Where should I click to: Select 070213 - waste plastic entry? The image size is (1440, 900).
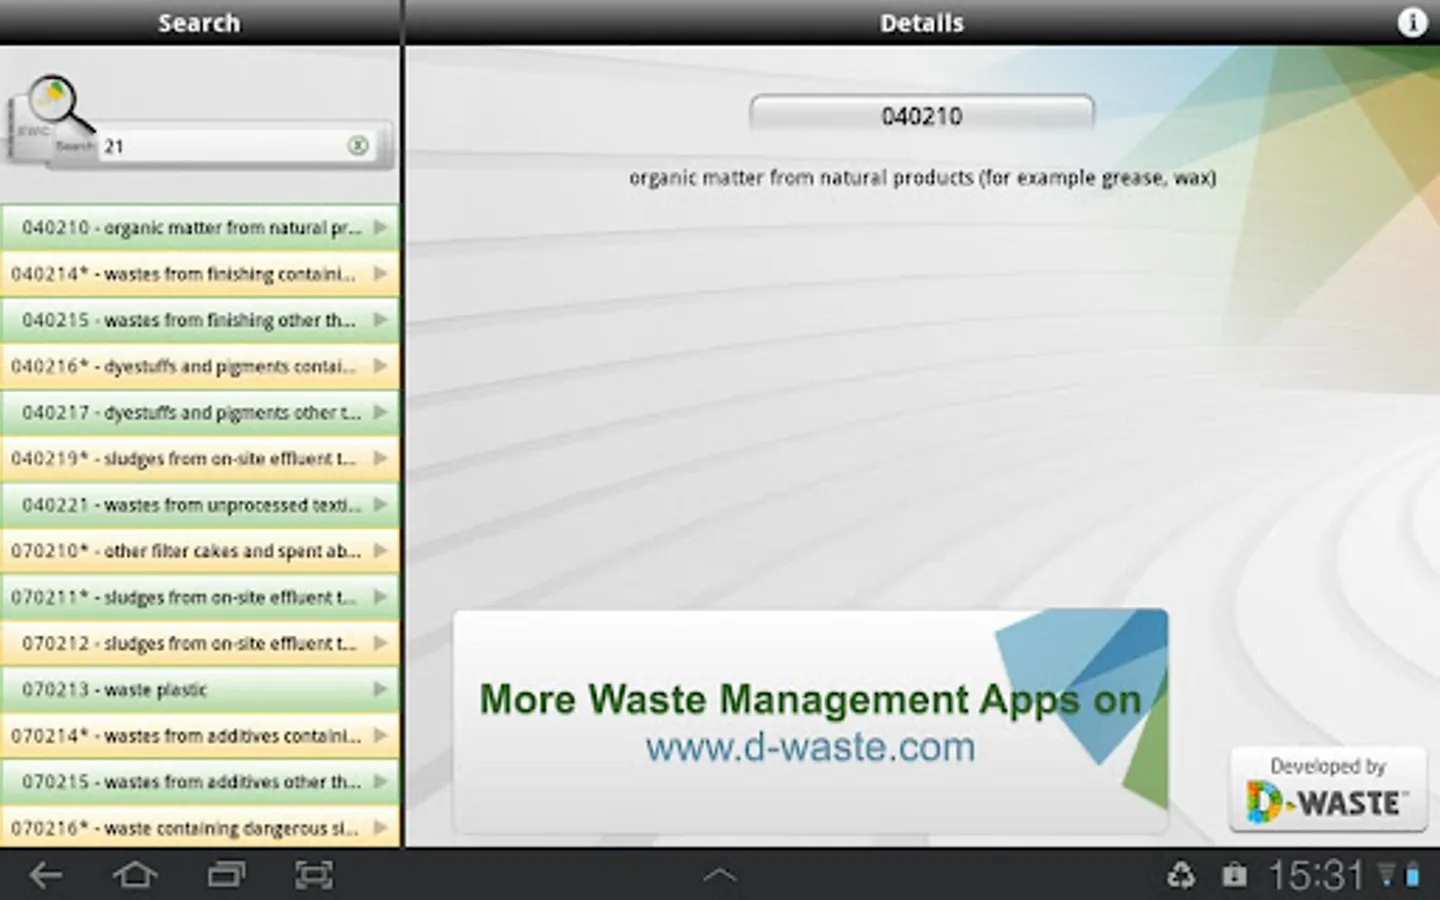[x=200, y=689]
